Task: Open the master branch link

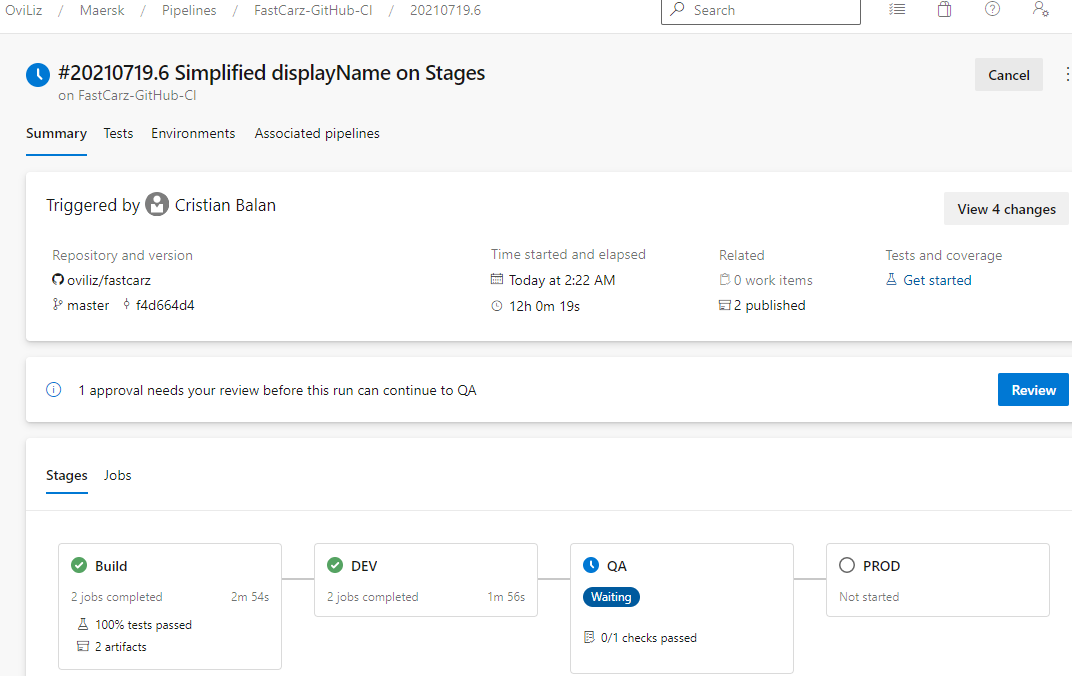Action: [88, 305]
